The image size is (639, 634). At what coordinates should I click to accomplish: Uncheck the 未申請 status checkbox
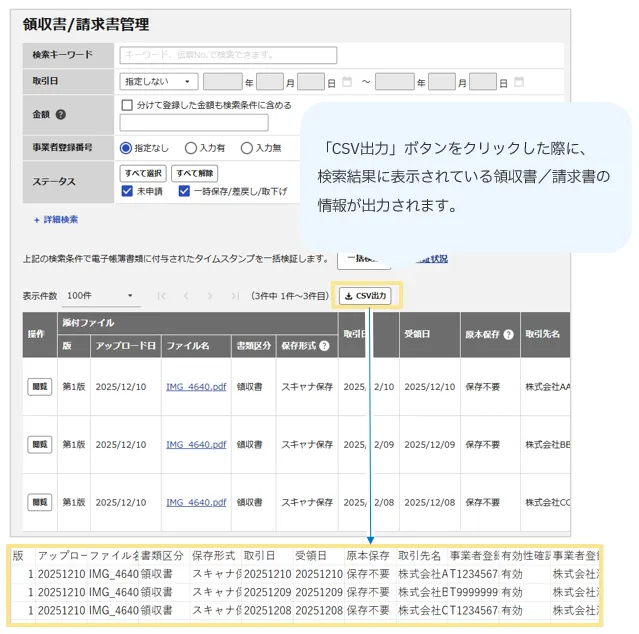click(127, 191)
